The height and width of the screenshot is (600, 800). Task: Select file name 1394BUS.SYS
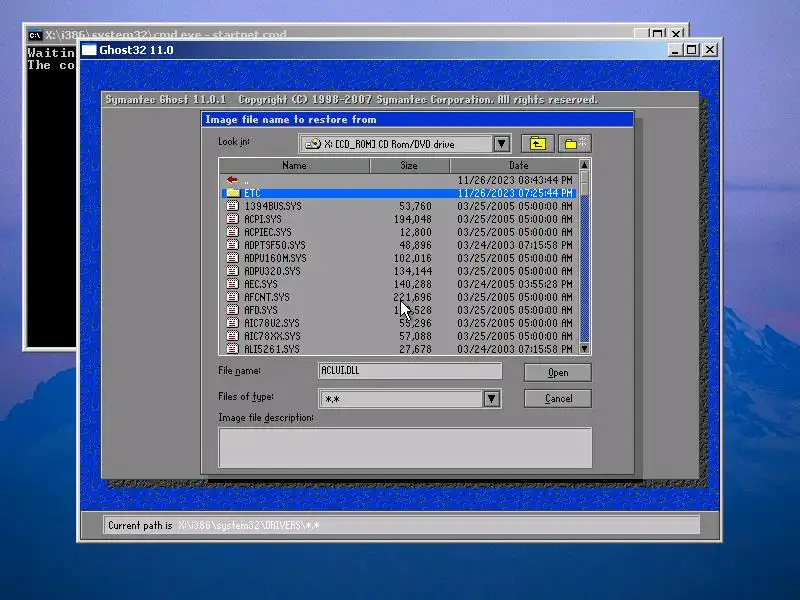[x=273, y=206]
